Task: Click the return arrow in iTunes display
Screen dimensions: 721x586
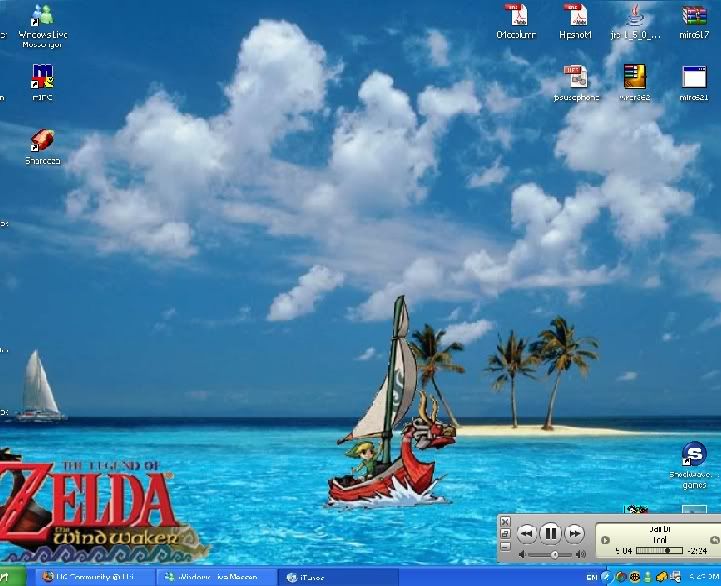Action: coord(715,540)
